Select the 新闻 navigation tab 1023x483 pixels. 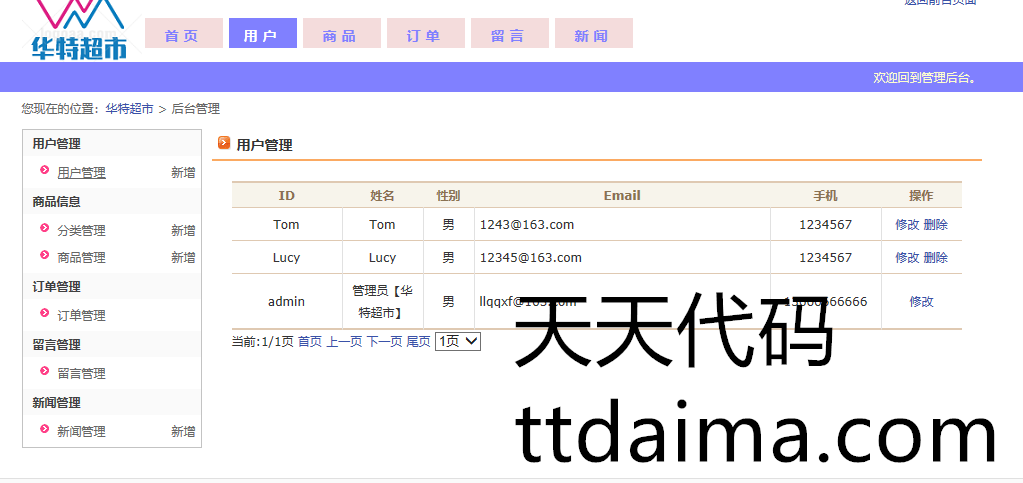(592, 35)
